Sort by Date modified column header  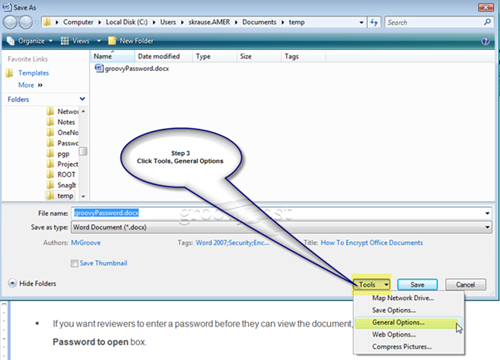point(163,56)
